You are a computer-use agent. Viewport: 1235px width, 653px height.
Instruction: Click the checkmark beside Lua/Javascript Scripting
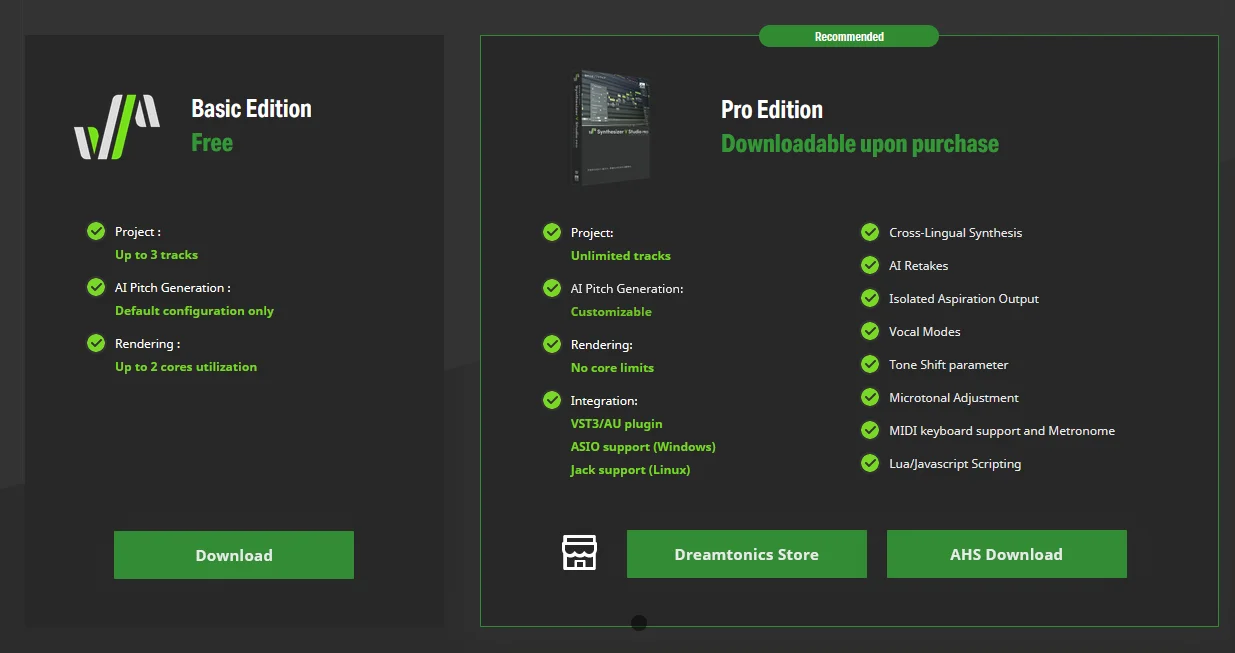point(870,464)
